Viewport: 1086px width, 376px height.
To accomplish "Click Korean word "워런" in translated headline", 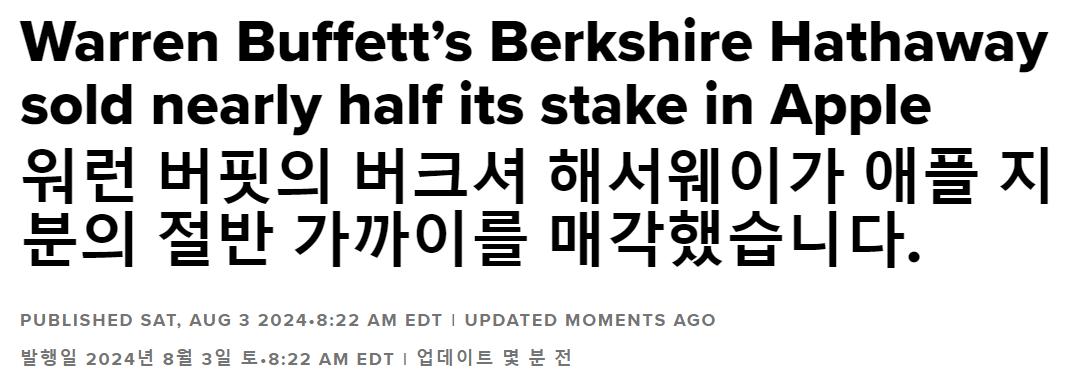I will (x=78, y=181).
